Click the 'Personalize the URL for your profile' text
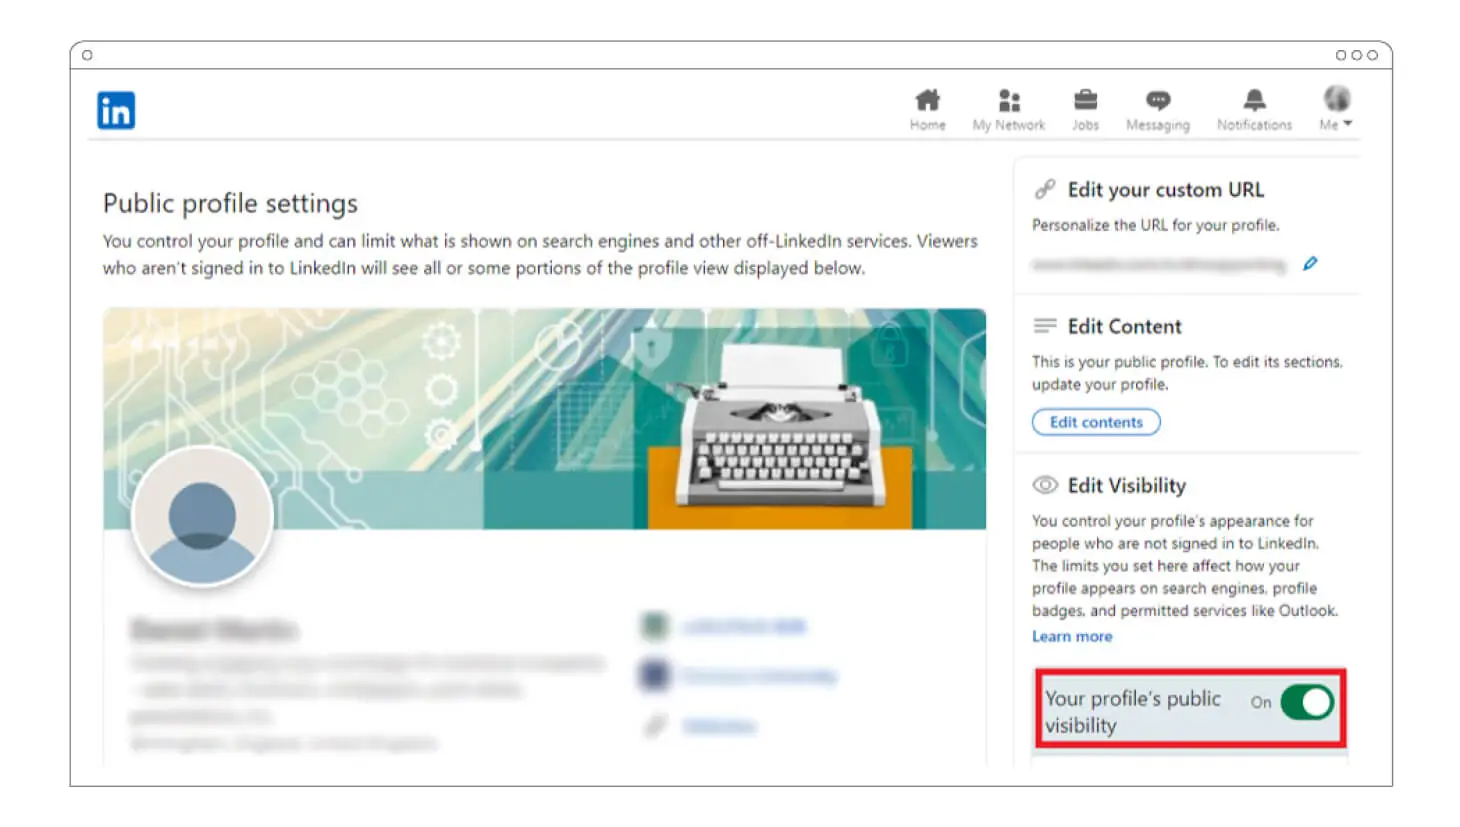Screen dimensions: 1460x827 coord(1156,225)
